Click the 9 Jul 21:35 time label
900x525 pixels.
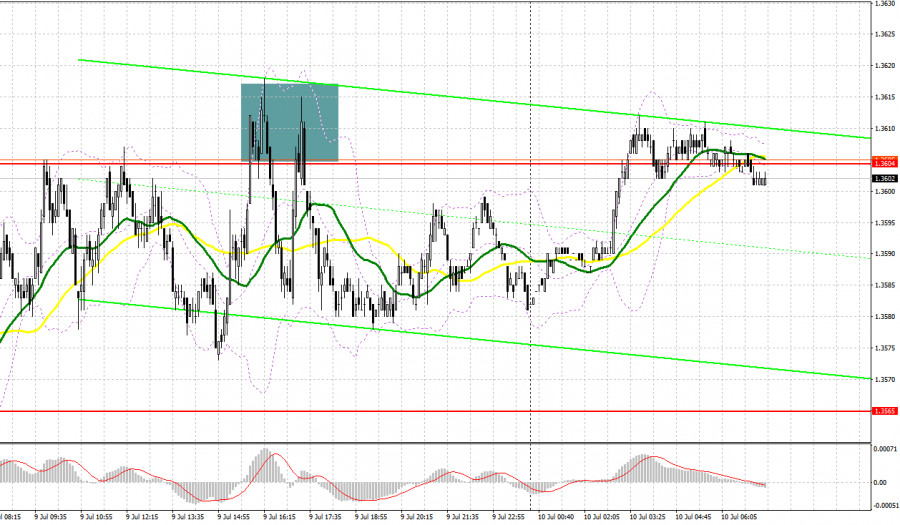463,517
